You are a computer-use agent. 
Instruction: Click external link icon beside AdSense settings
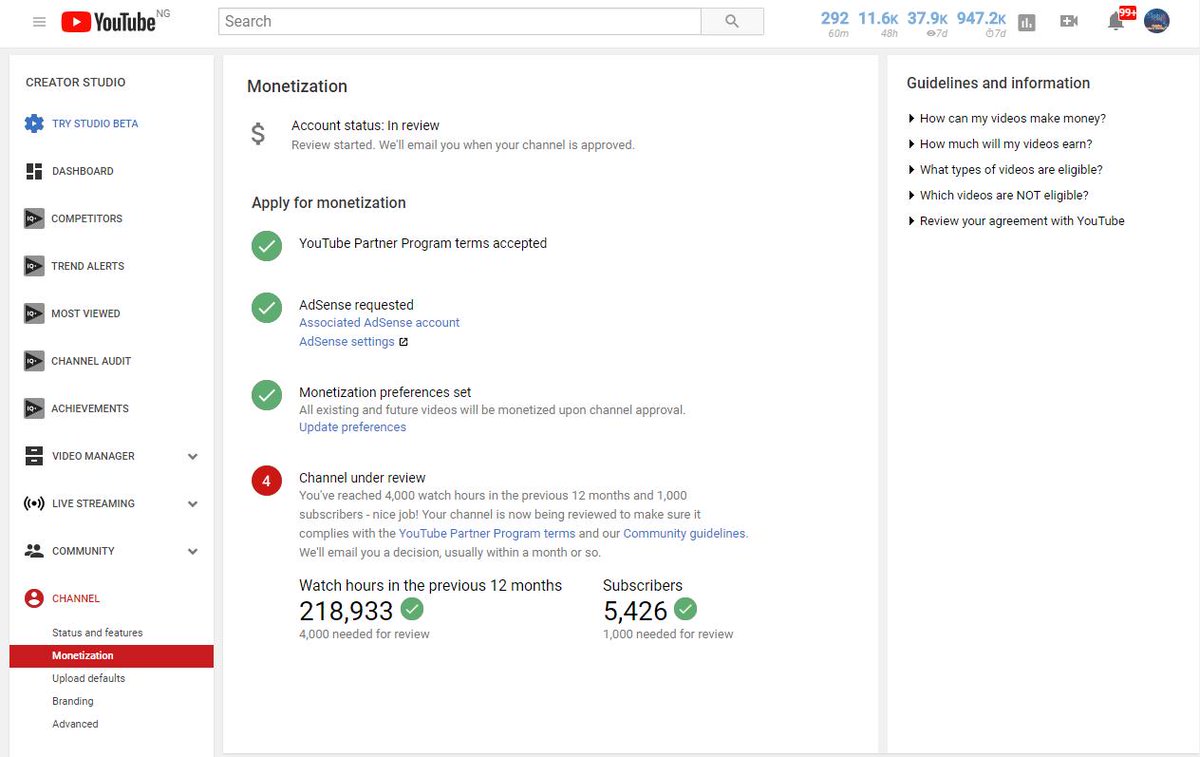403,342
